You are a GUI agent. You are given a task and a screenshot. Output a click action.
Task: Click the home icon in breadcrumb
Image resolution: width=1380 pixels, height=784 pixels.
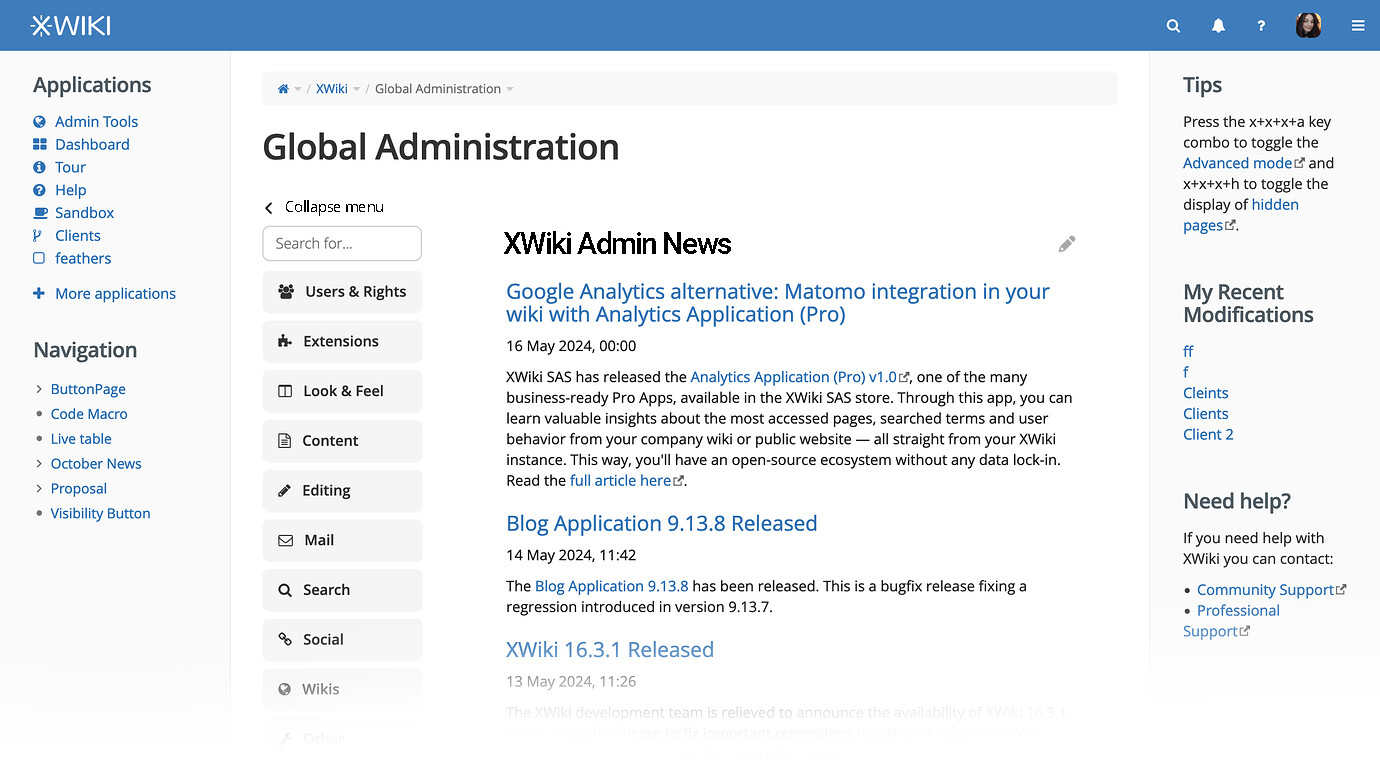[283, 89]
